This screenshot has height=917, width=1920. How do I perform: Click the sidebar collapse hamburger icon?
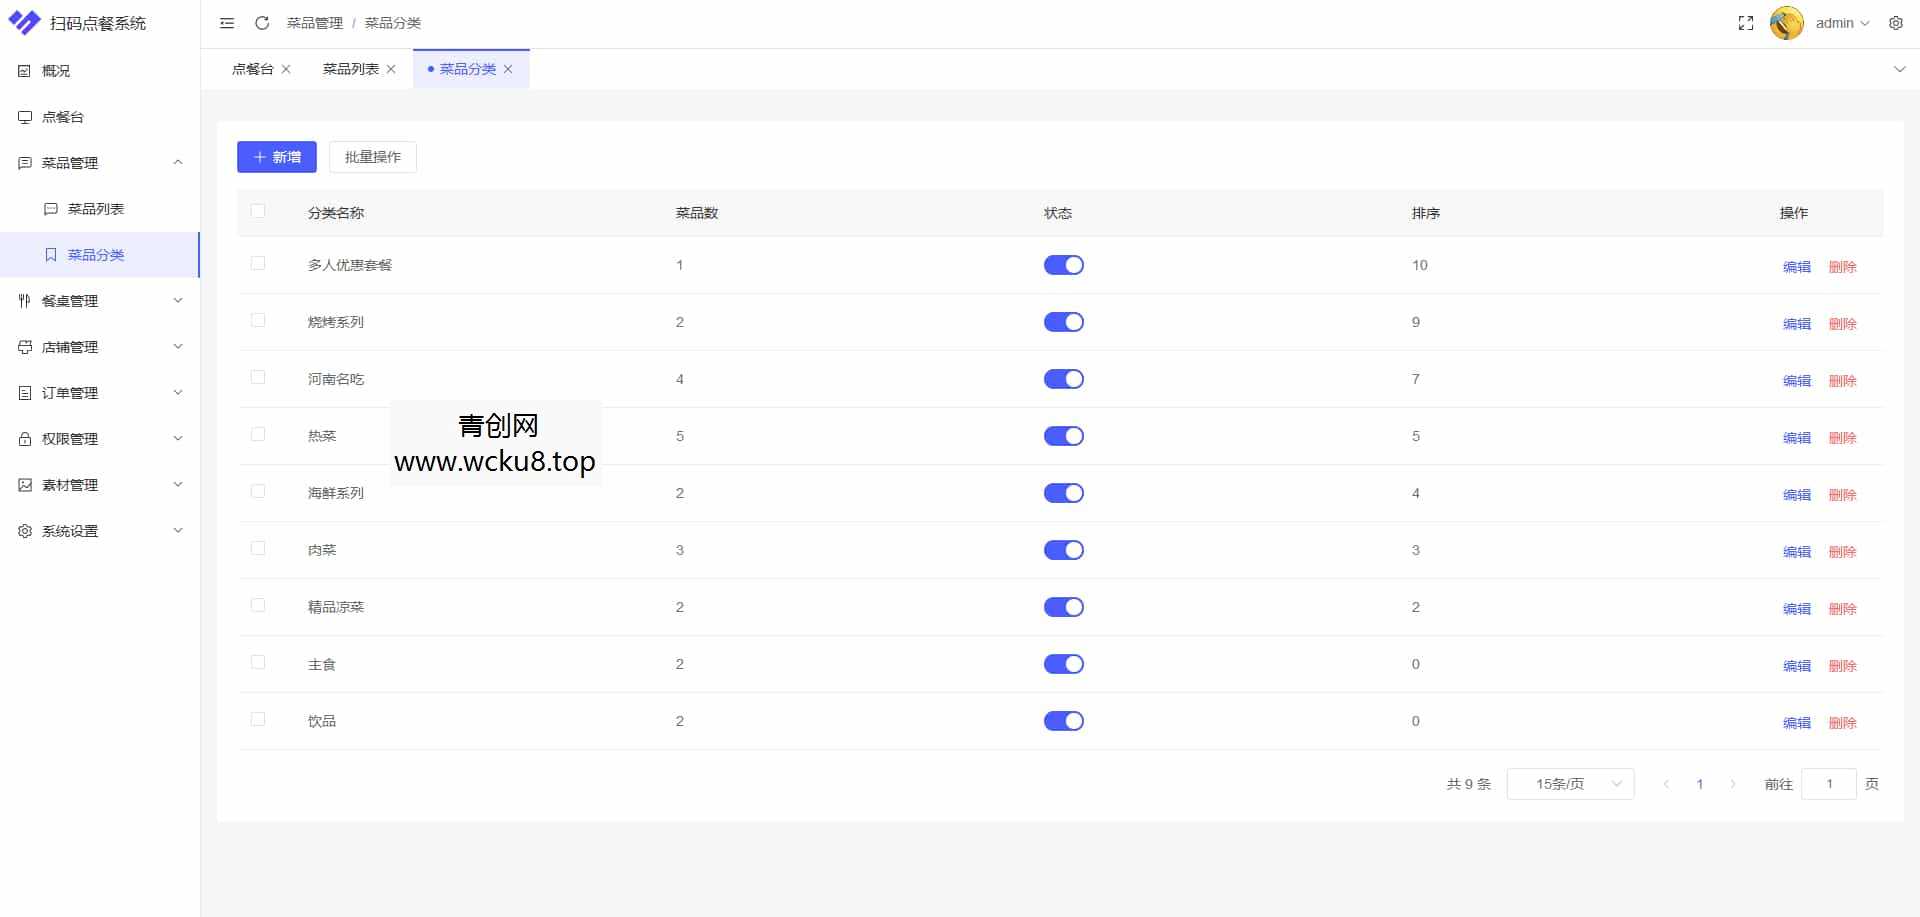(227, 23)
